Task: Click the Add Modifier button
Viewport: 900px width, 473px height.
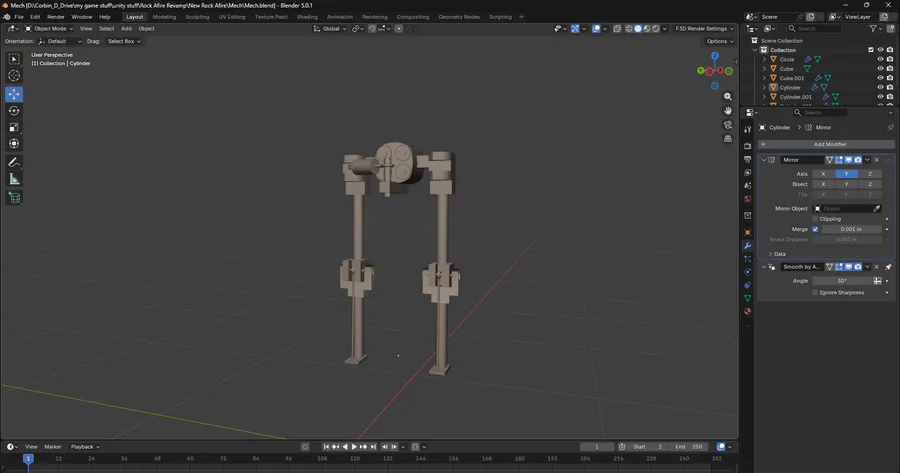Action: [829, 144]
